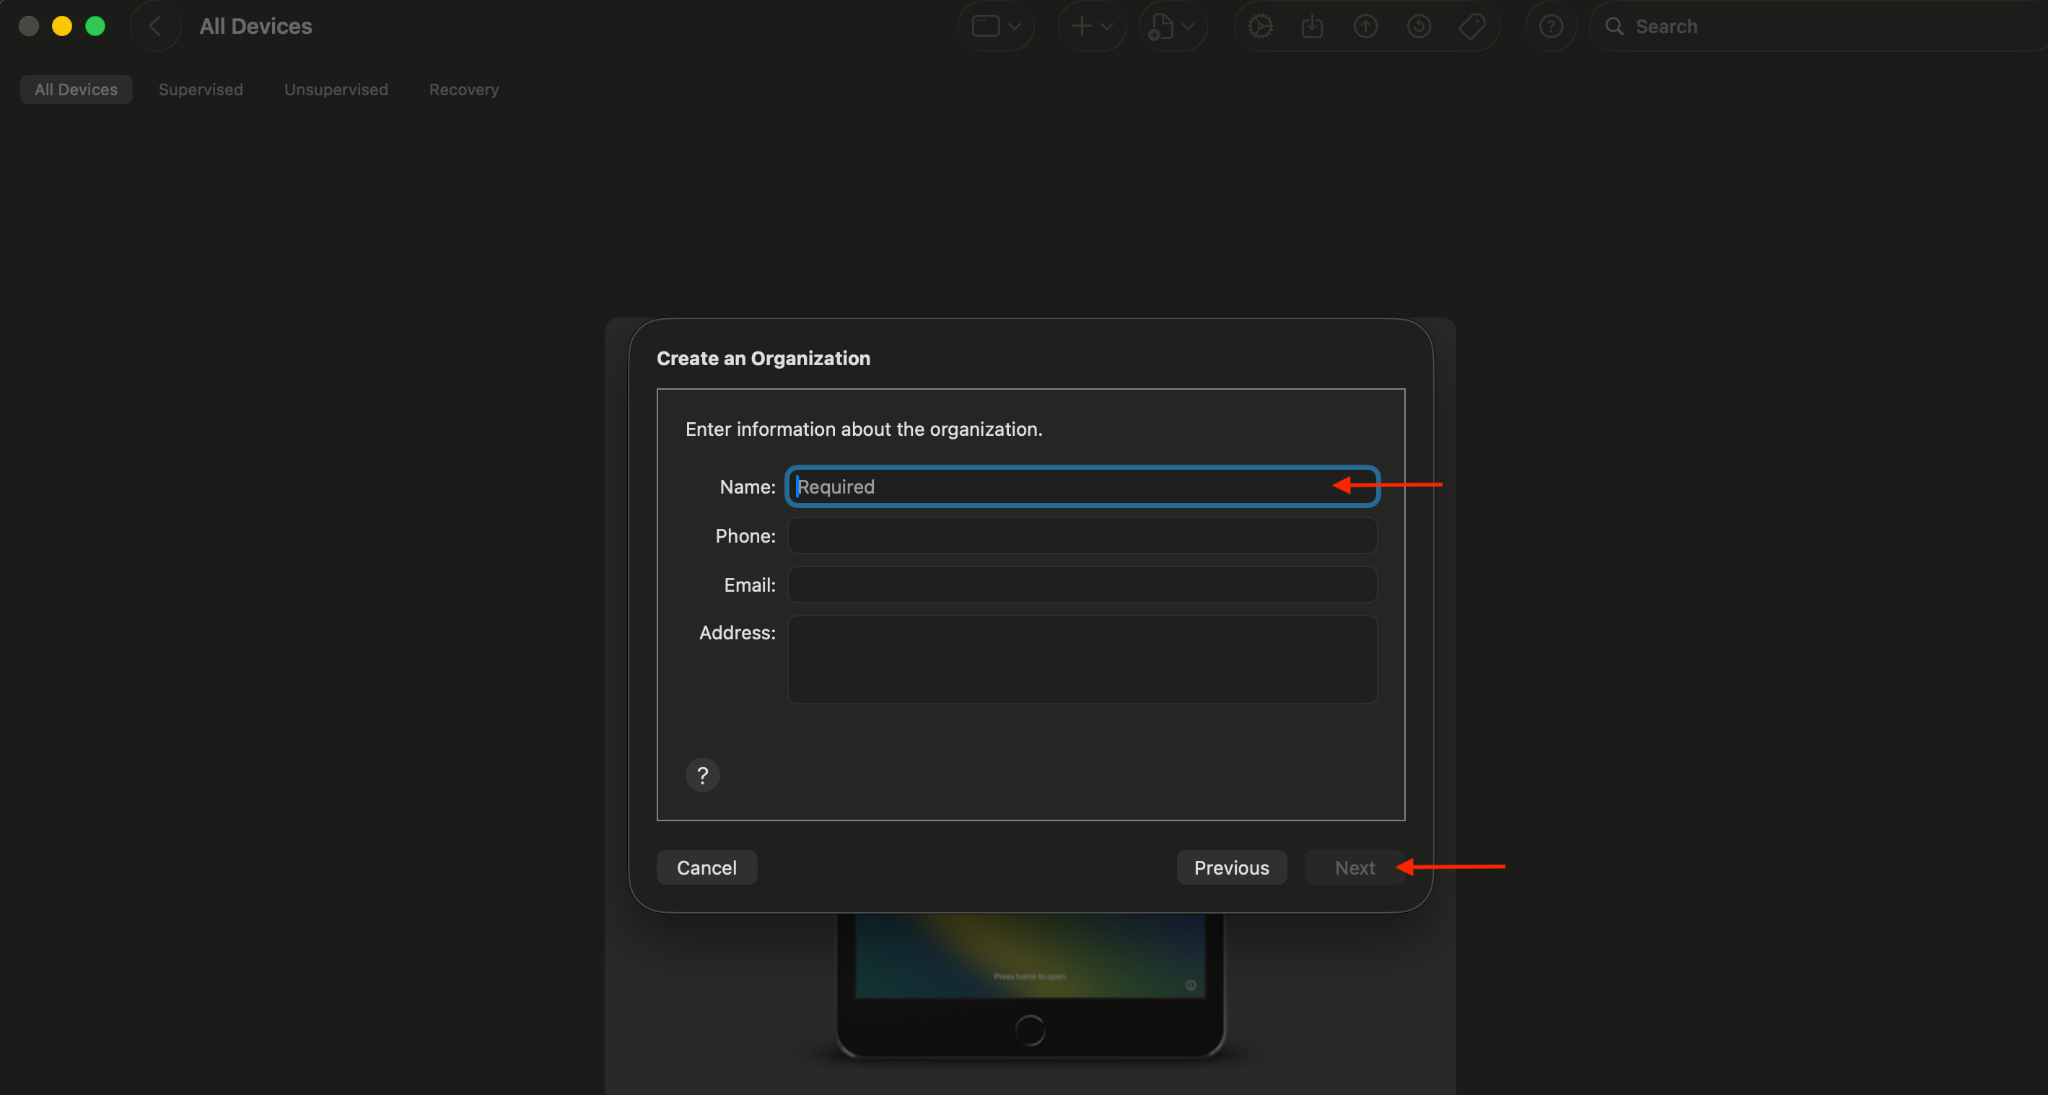Click into the Email input field
Viewport: 2048px width, 1095px height.
(1082, 585)
